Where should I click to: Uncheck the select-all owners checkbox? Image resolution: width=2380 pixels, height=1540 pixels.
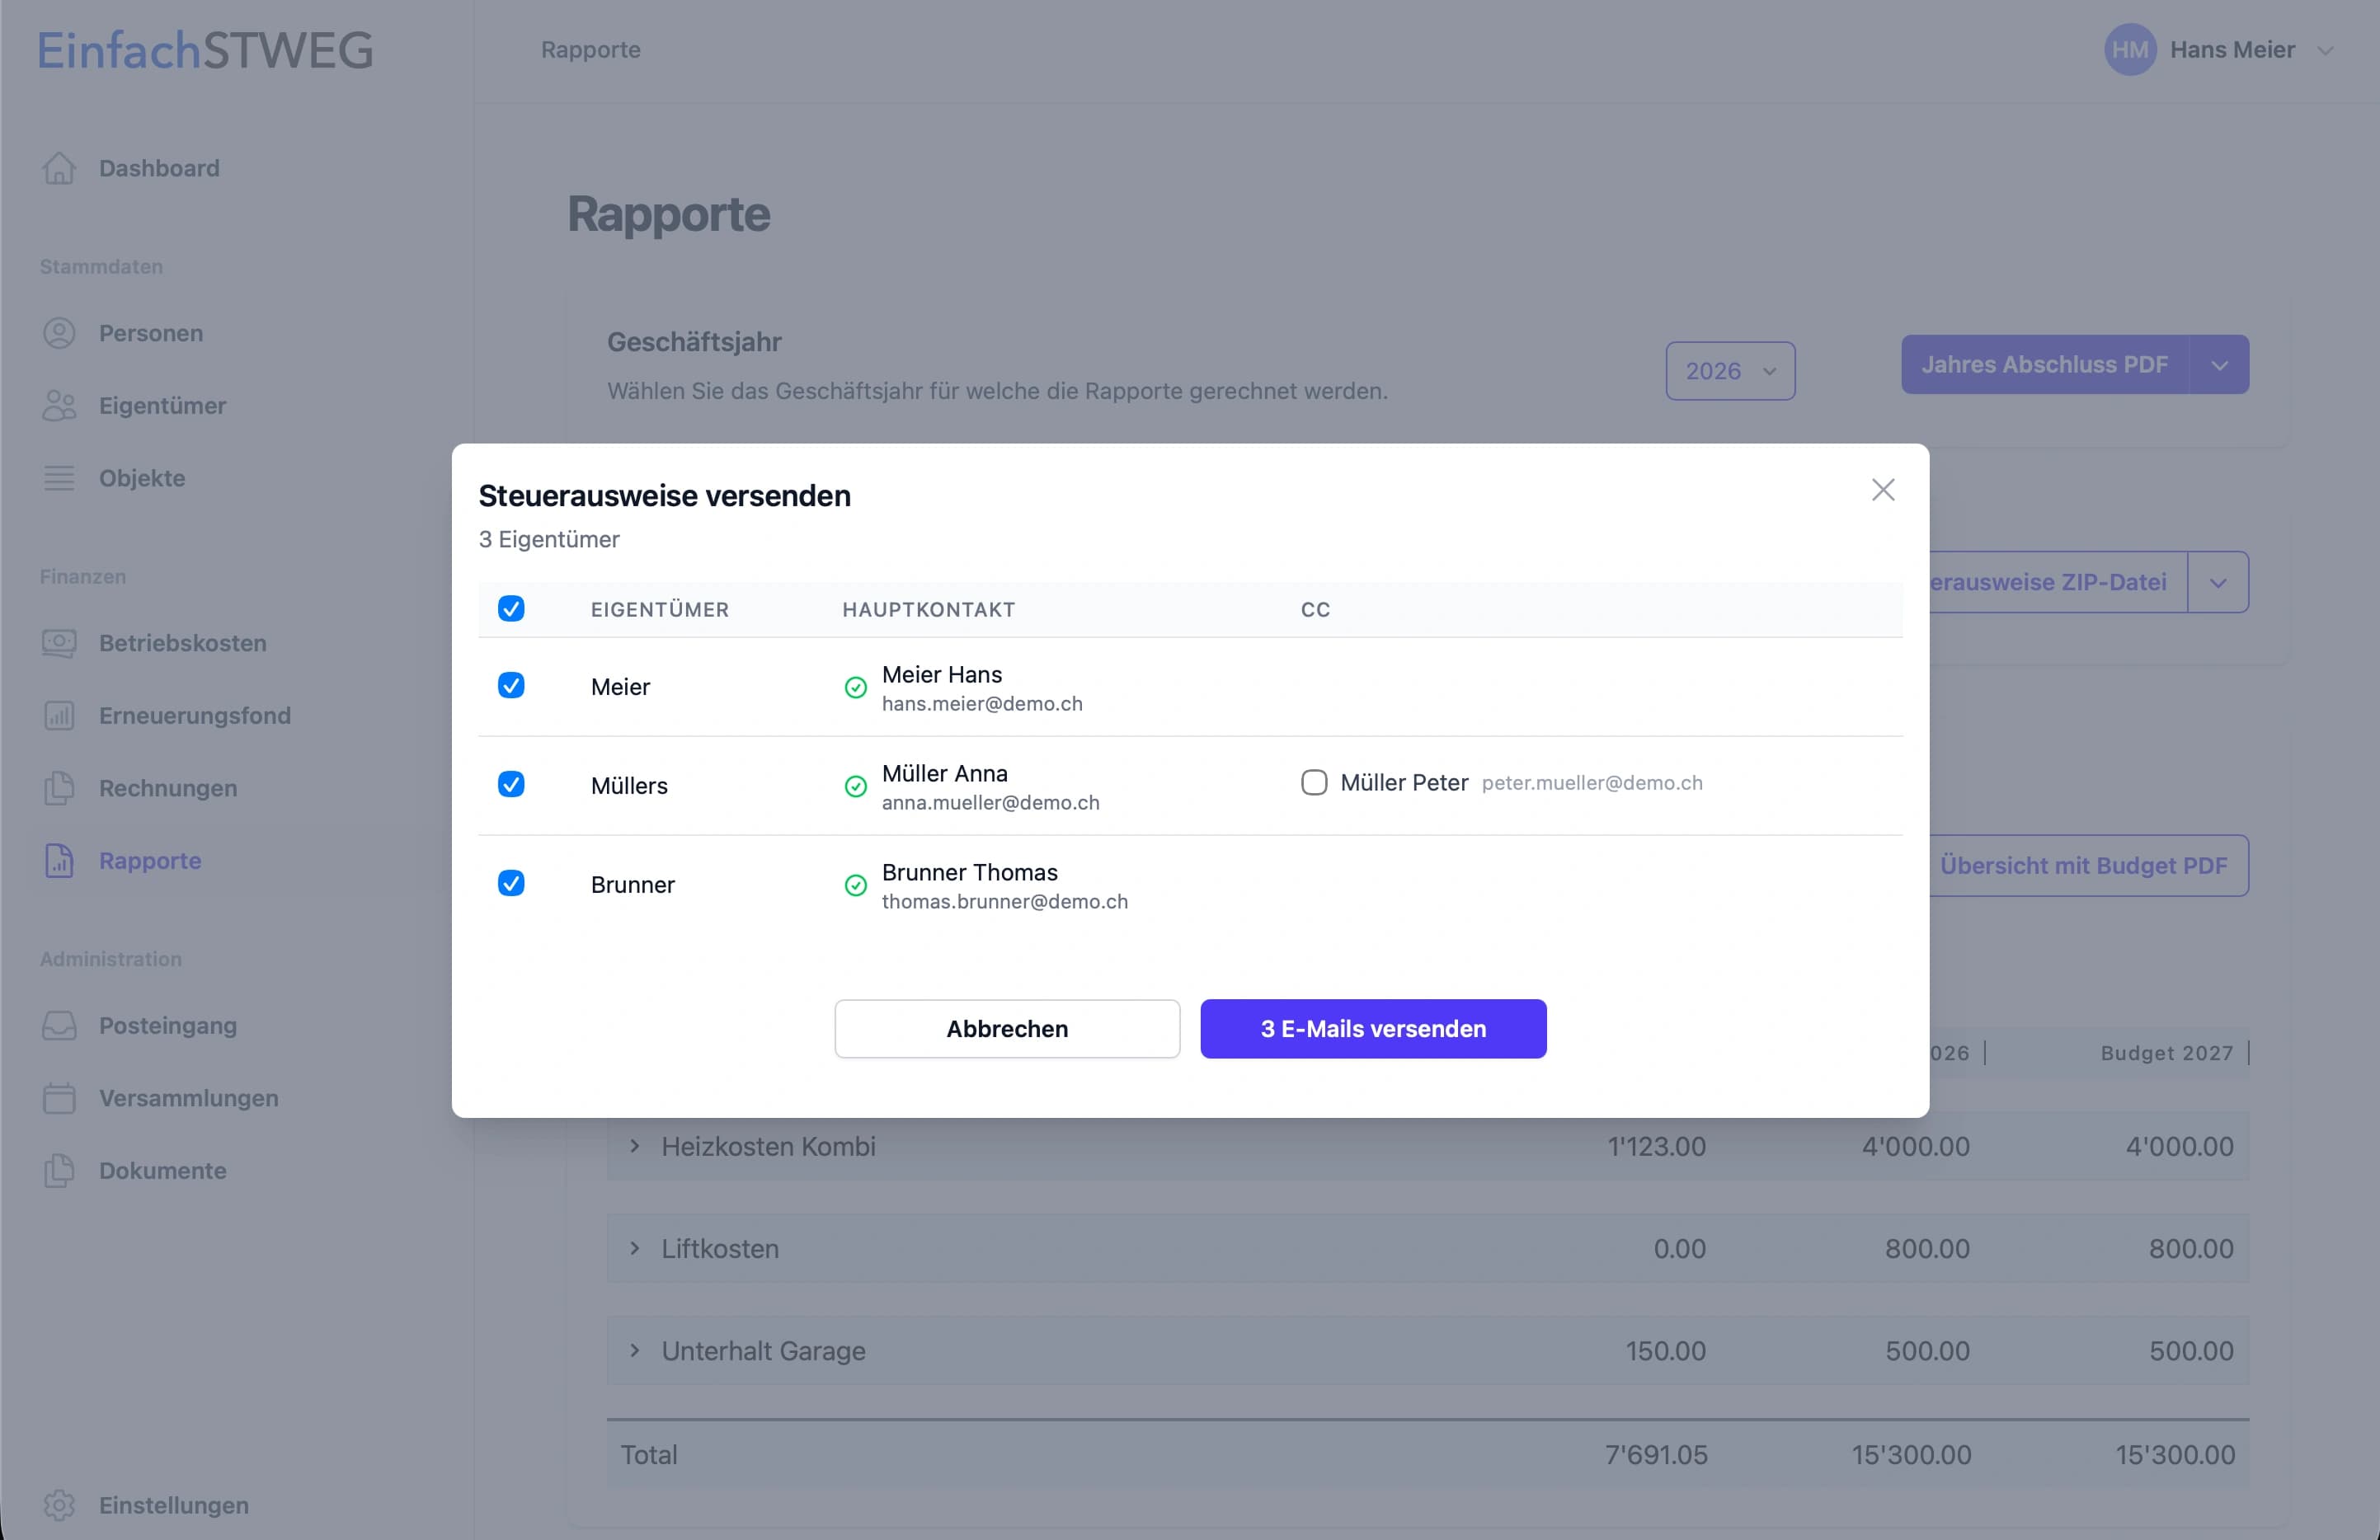click(511, 609)
